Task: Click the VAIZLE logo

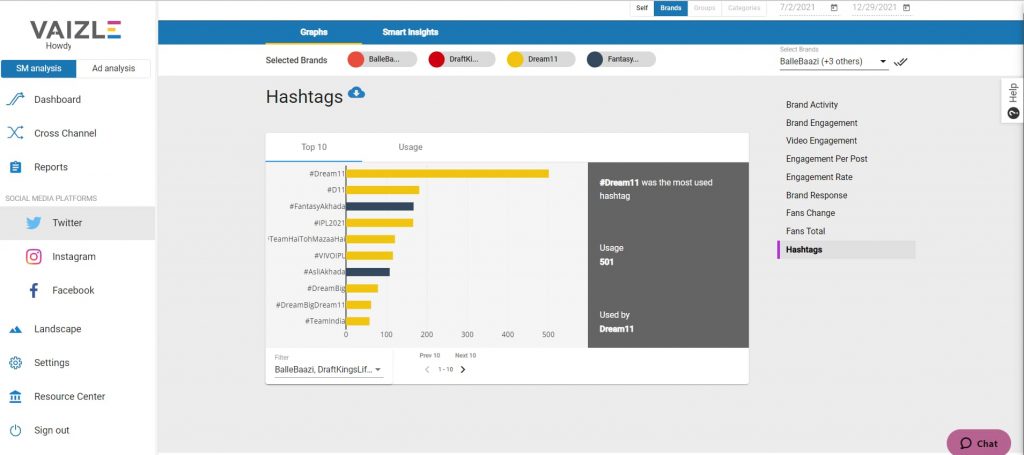Action: (75, 30)
